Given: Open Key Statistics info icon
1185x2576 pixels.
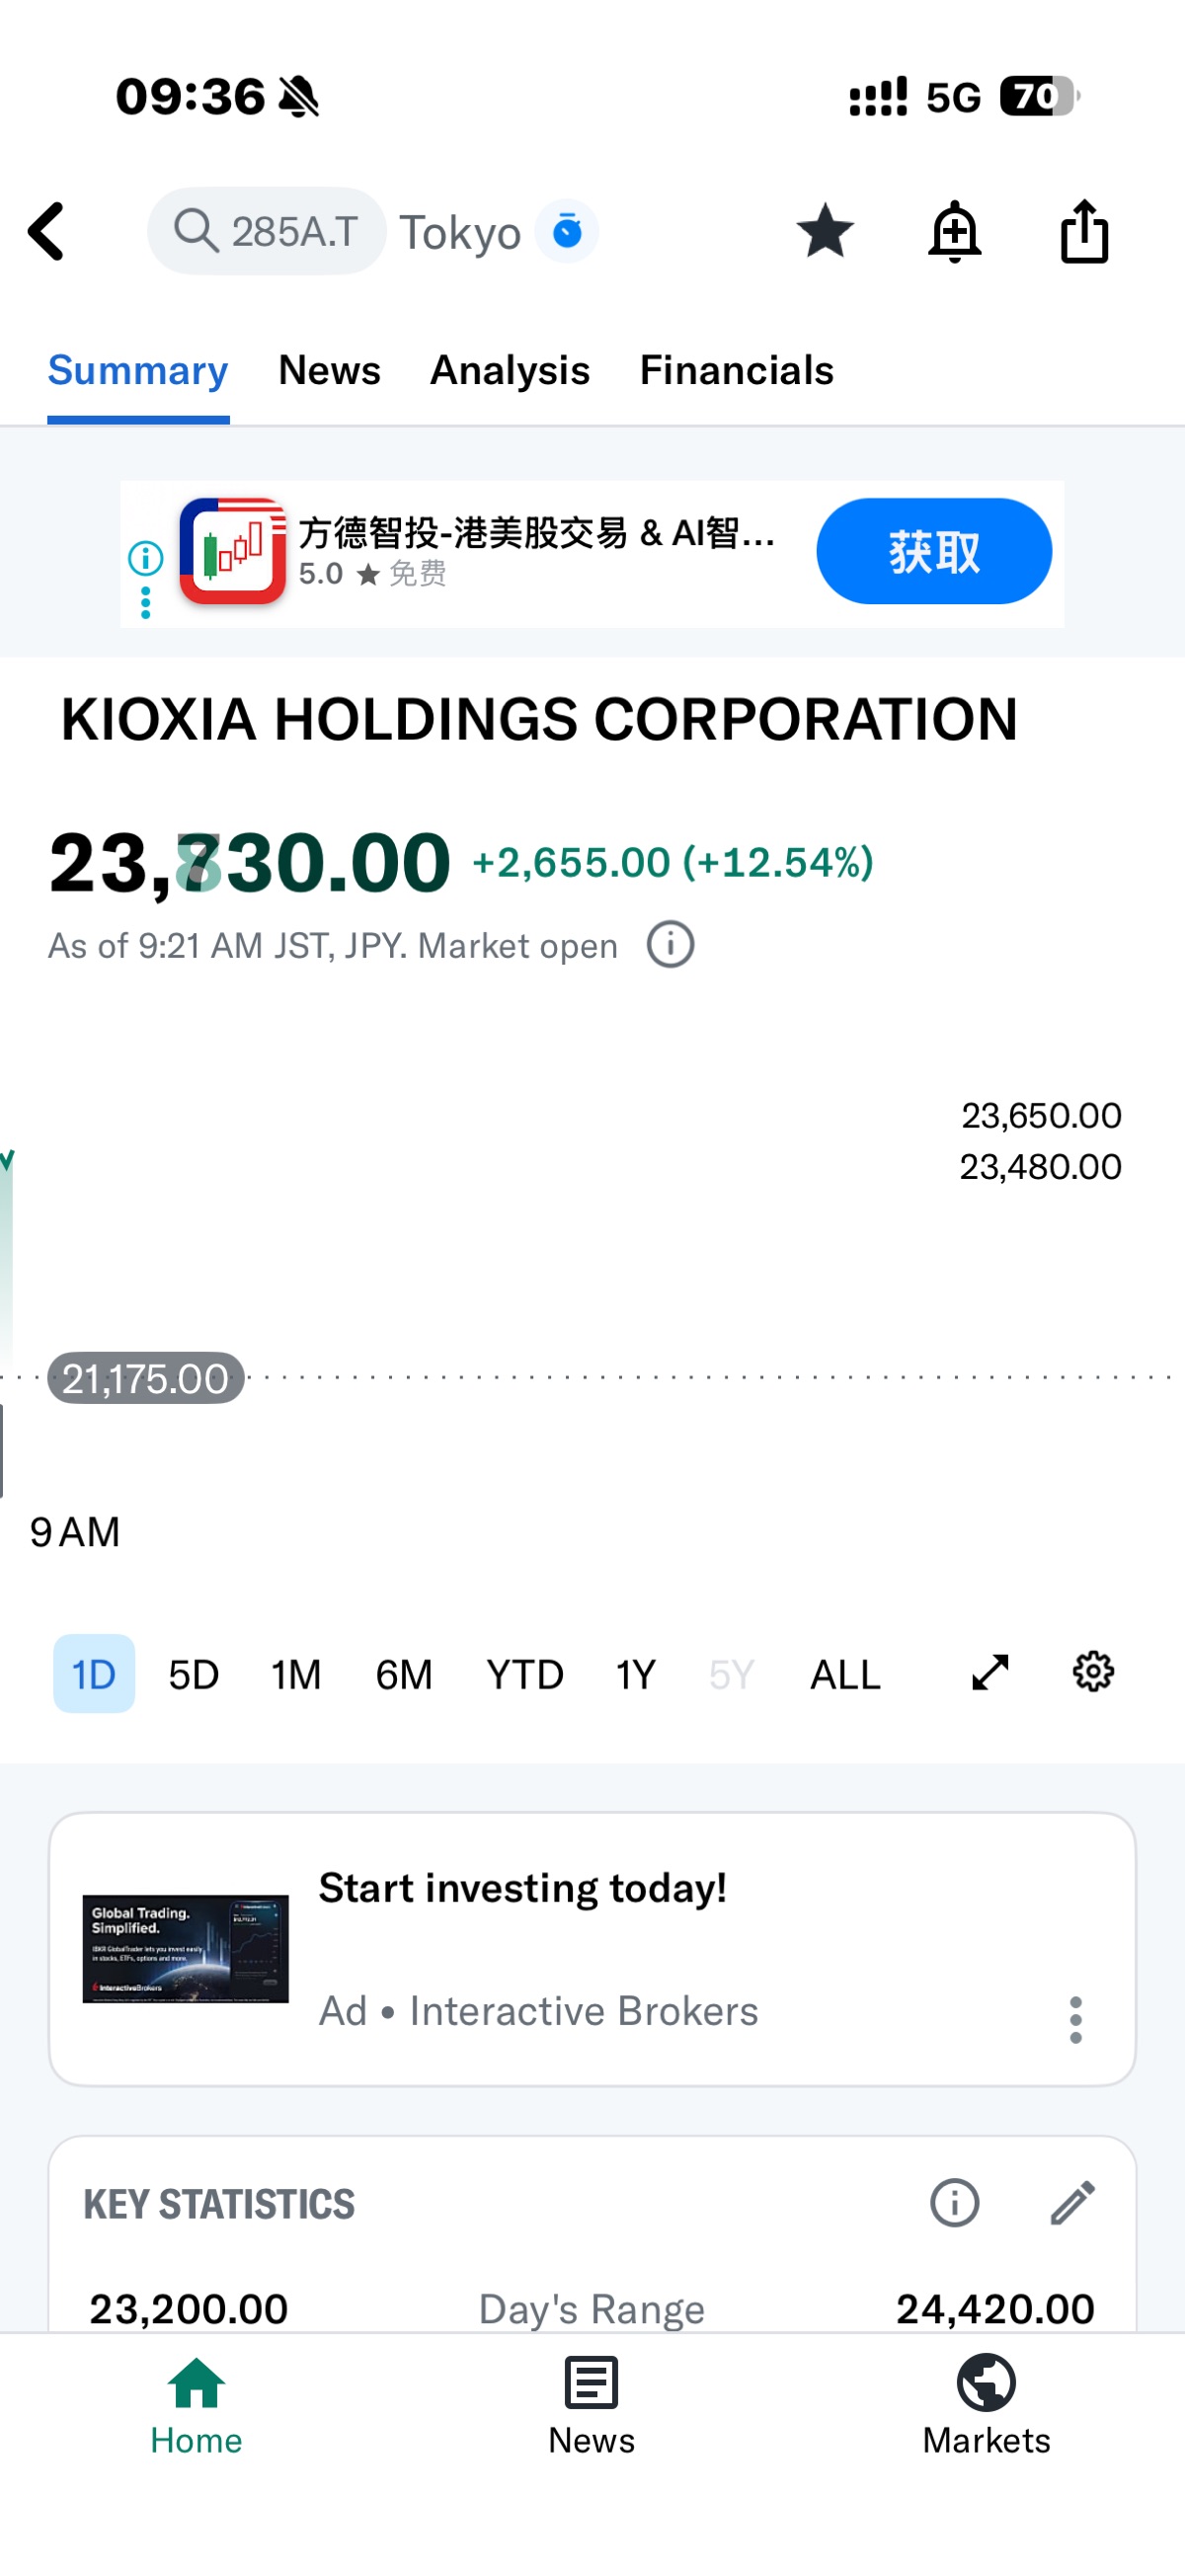Looking at the screenshot, I should pyautogui.click(x=954, y=2202).
